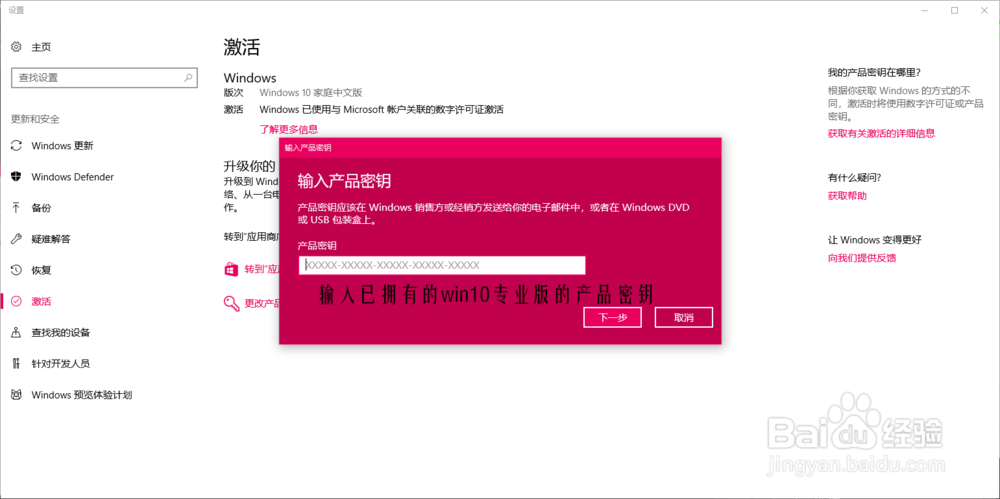Open 查找我的设备 page

coord(61,332)
